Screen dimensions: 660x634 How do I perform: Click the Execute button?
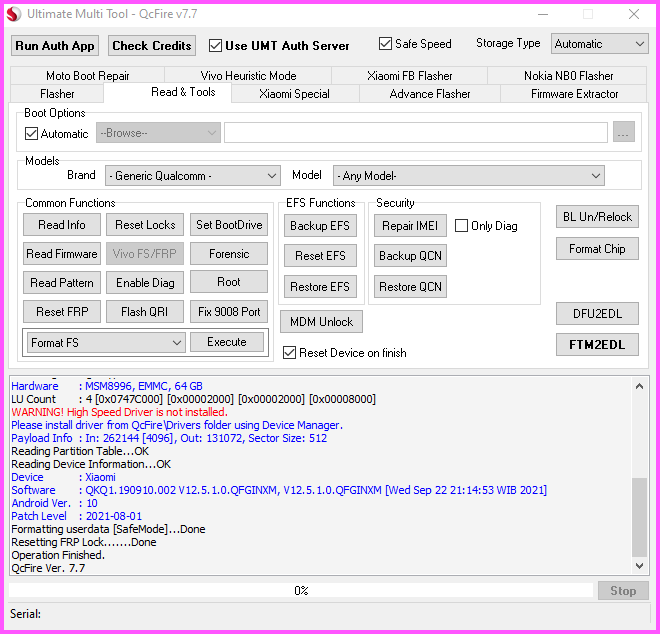coord(227,342)
